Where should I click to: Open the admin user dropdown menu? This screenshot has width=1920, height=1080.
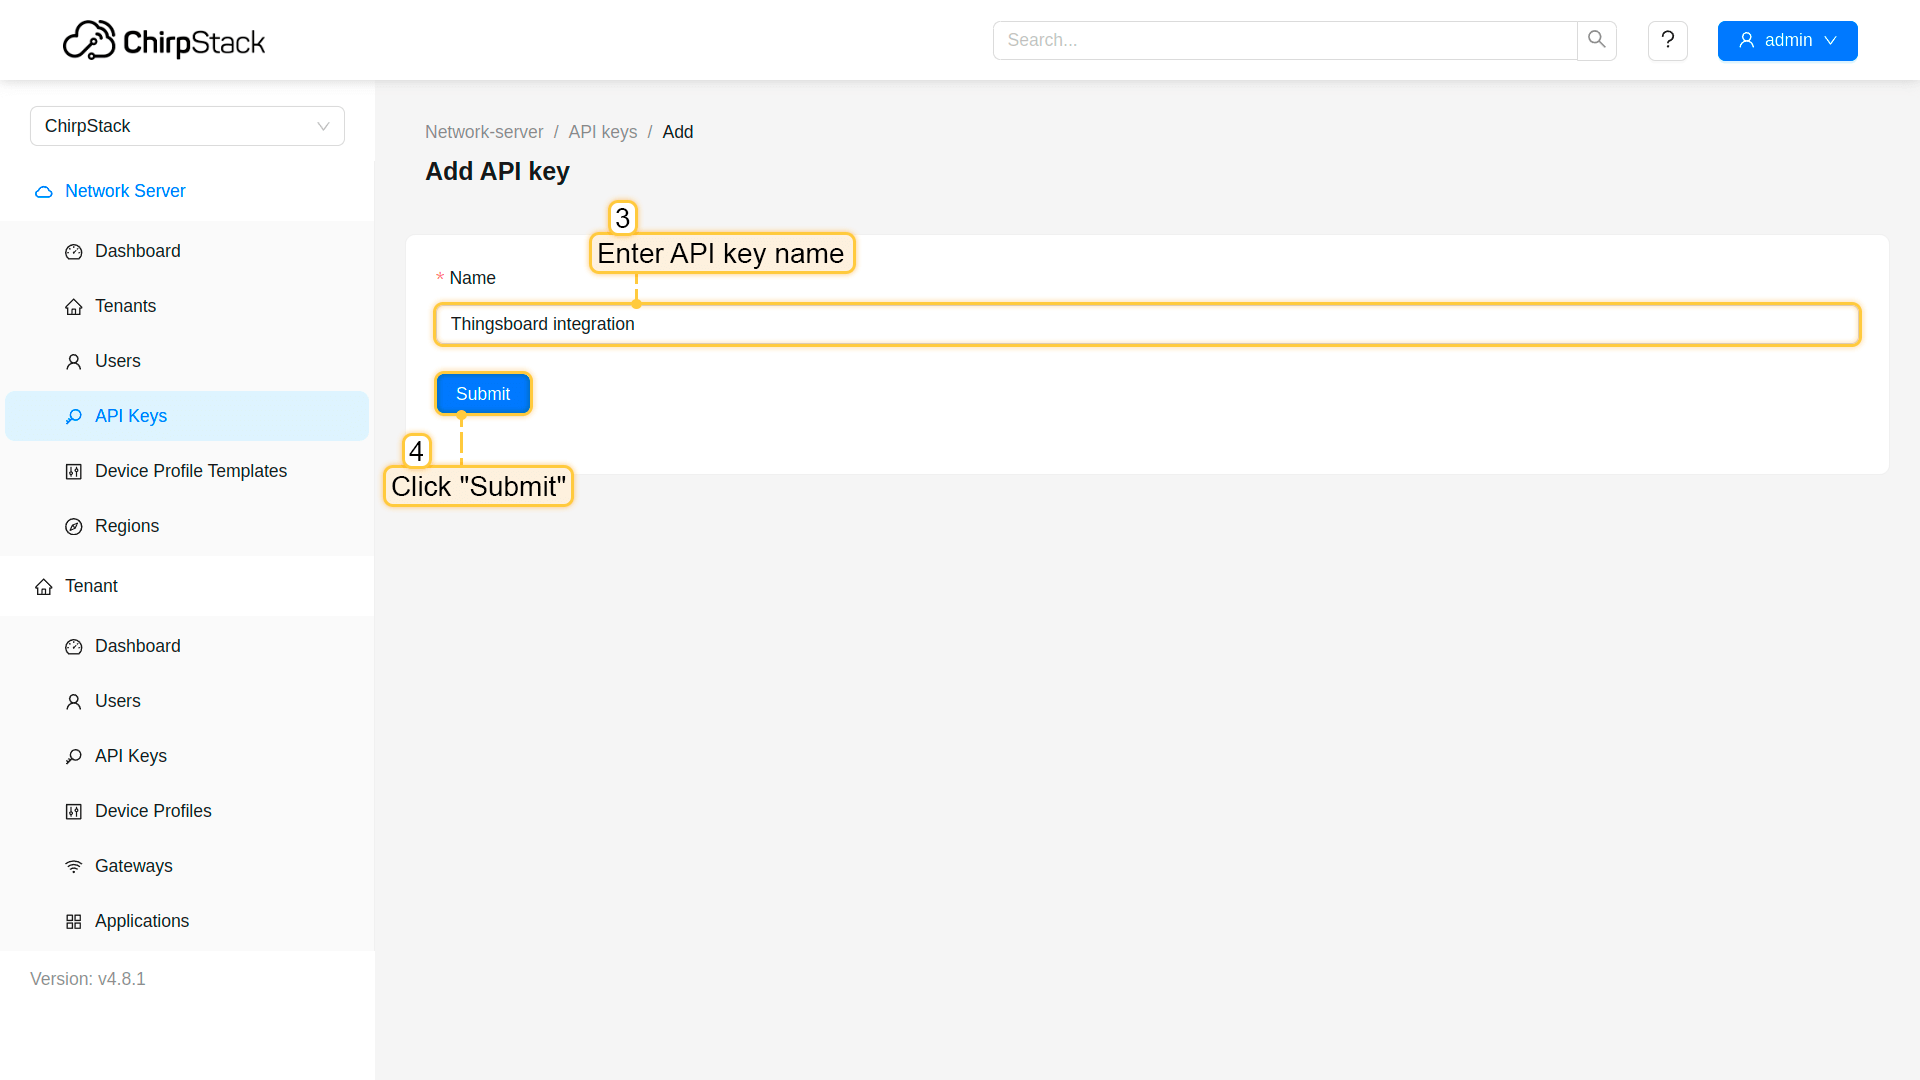(1787, 41)
